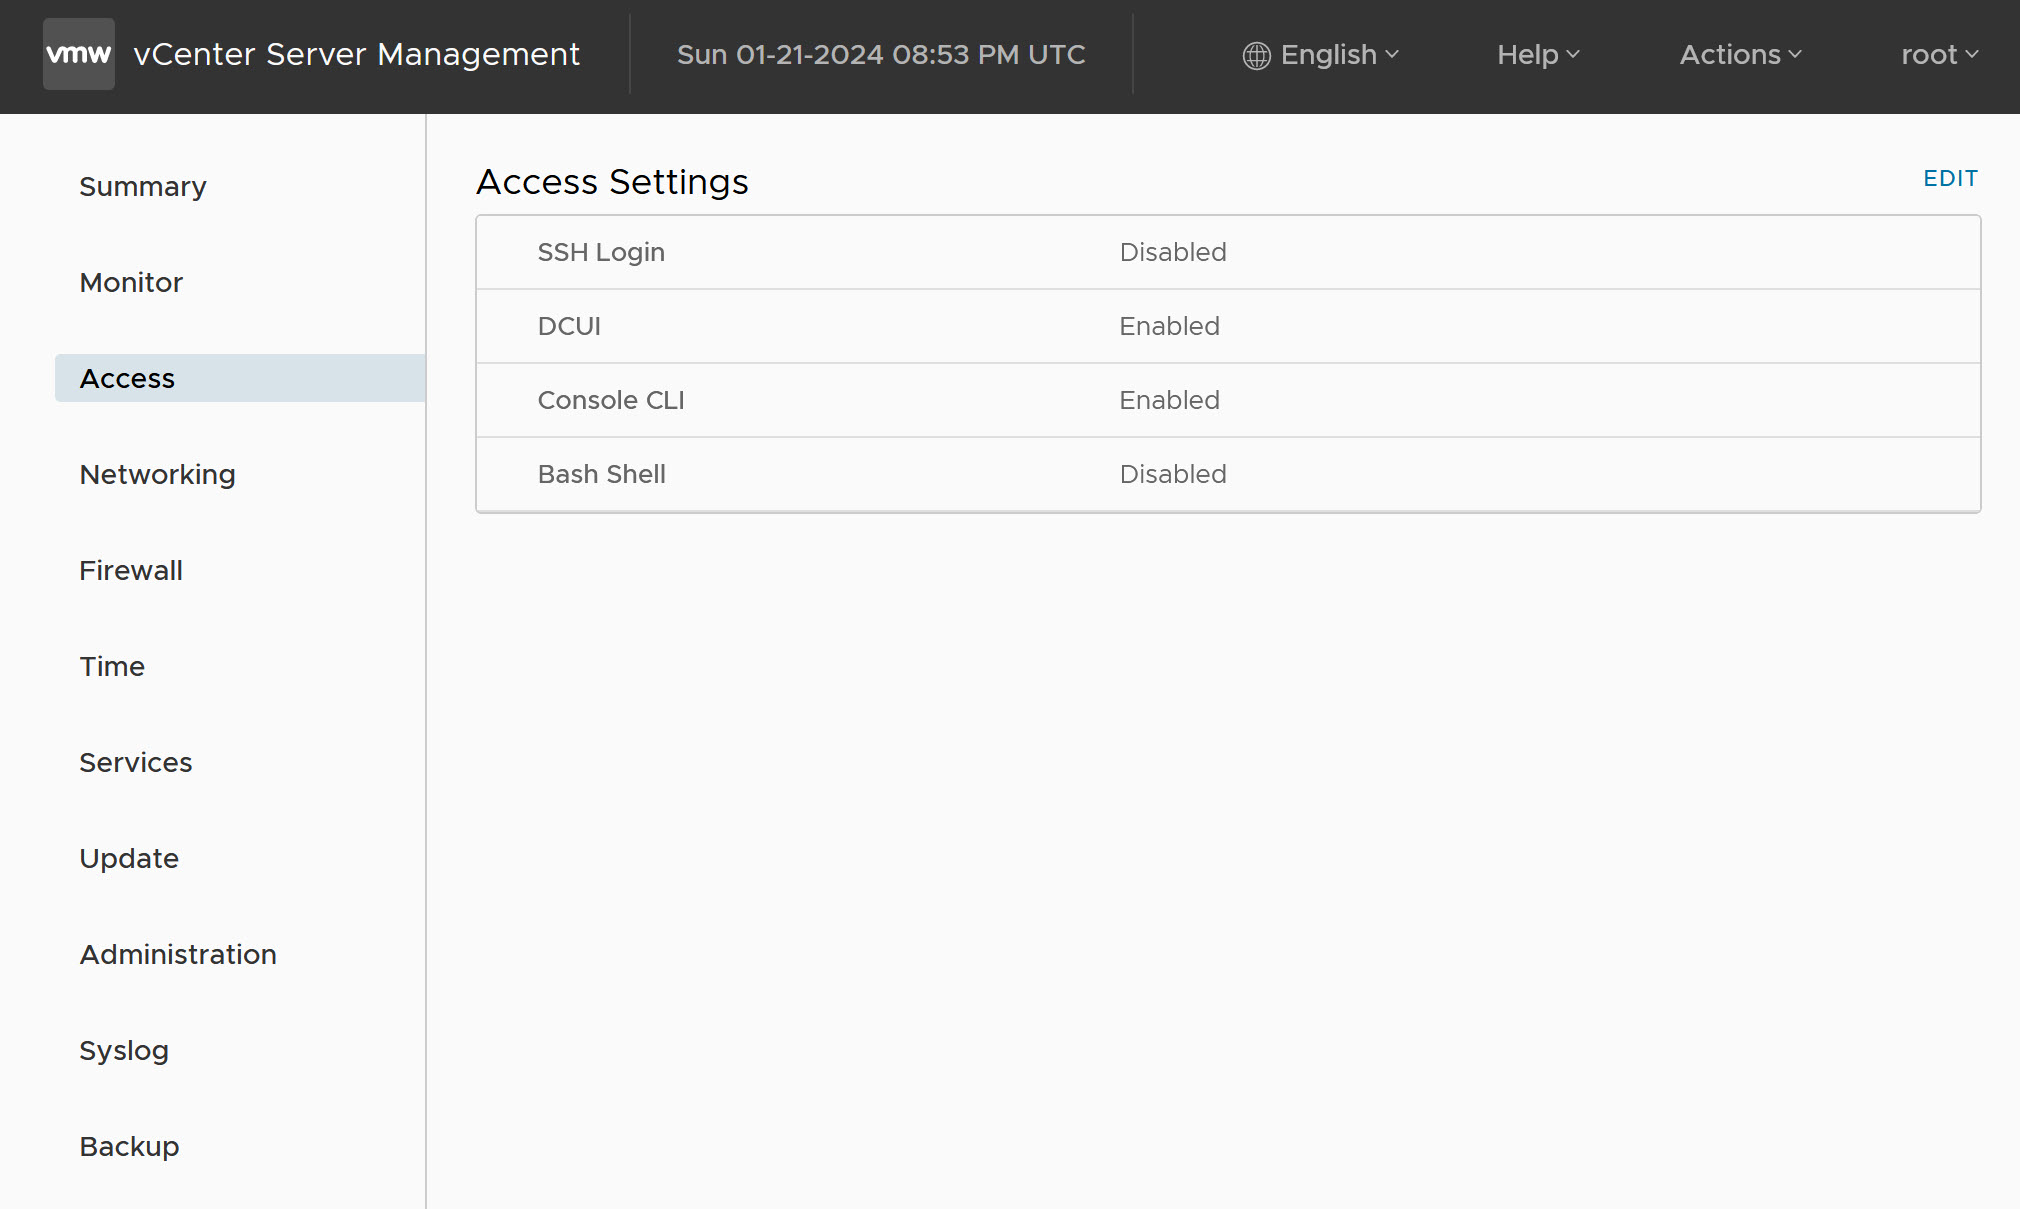Open the Summary page from the sidebar

(x=142, y=186)
